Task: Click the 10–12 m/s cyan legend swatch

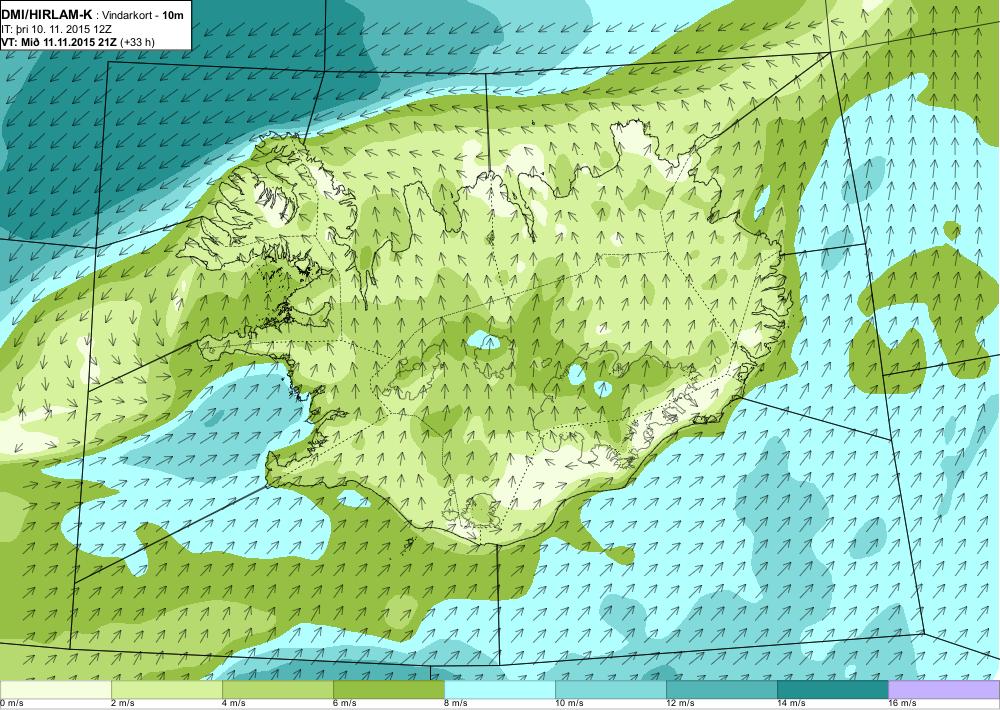Action: point(611,689)
